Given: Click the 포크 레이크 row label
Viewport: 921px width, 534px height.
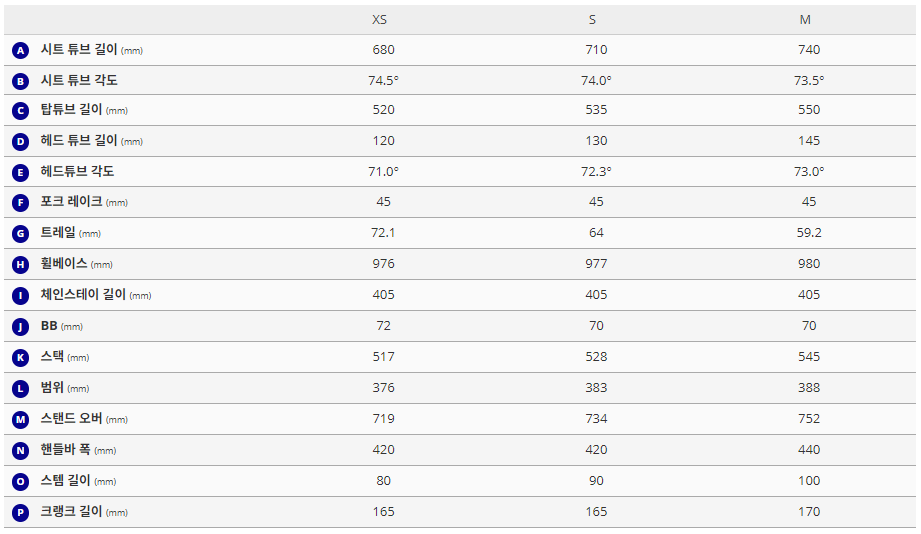Looking at the screenshot, I should pos(71,202).
